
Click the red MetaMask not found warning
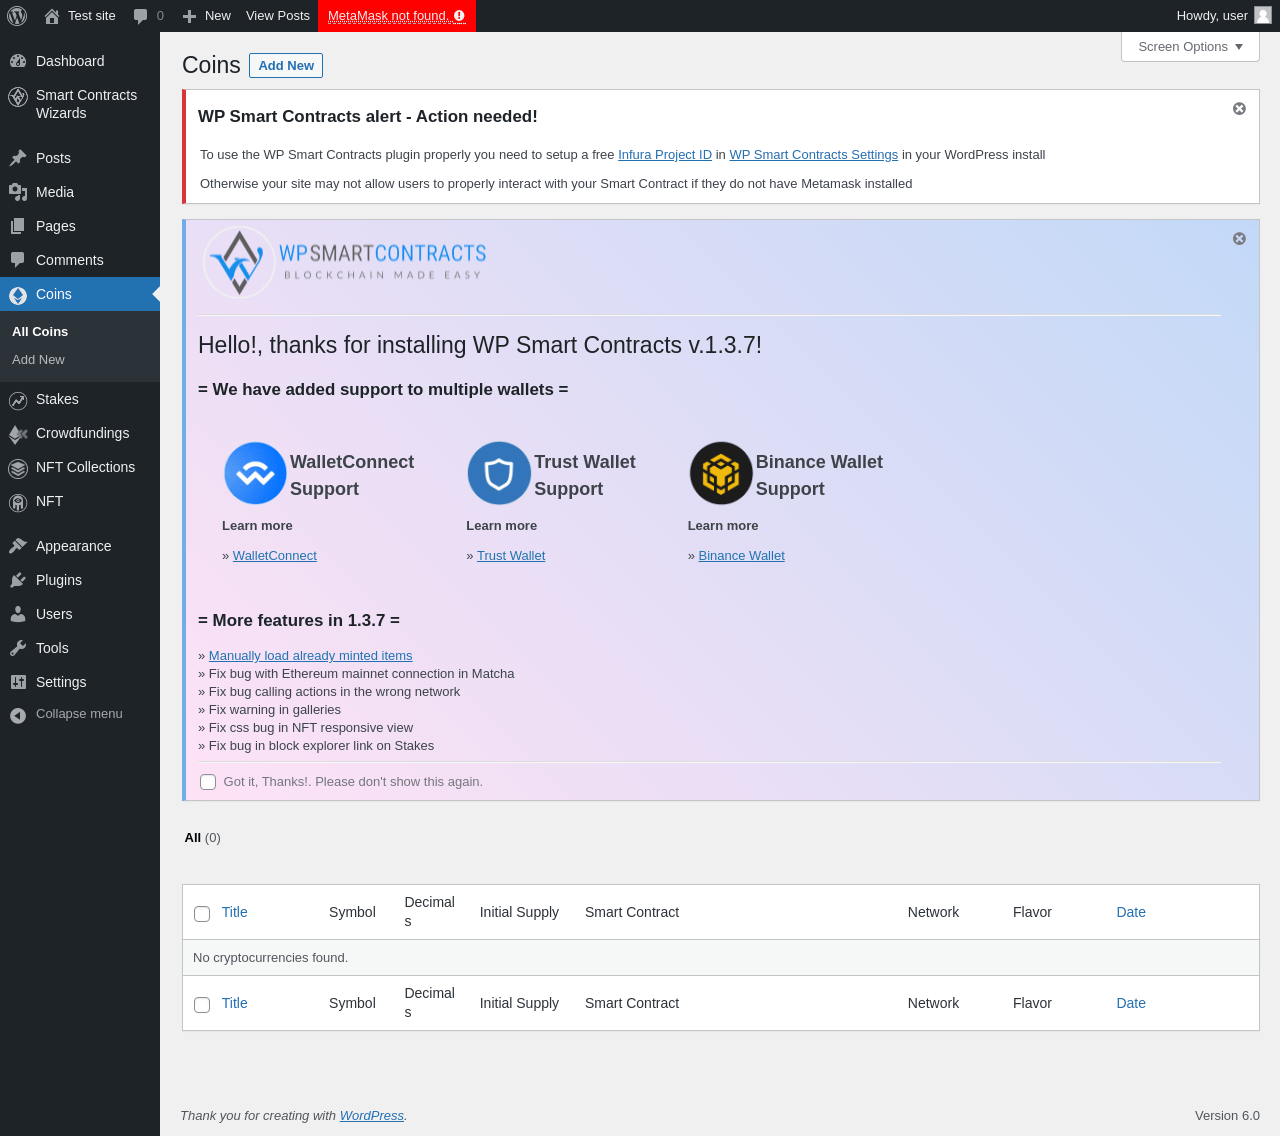tap(397, 16)
